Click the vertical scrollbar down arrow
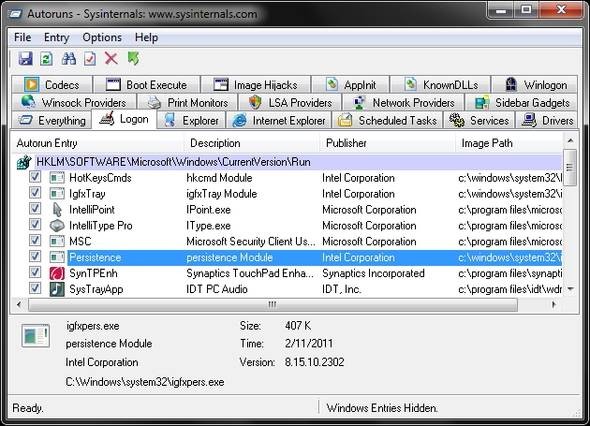This screenshot has height=426, width=590. [x=570, y=289]
